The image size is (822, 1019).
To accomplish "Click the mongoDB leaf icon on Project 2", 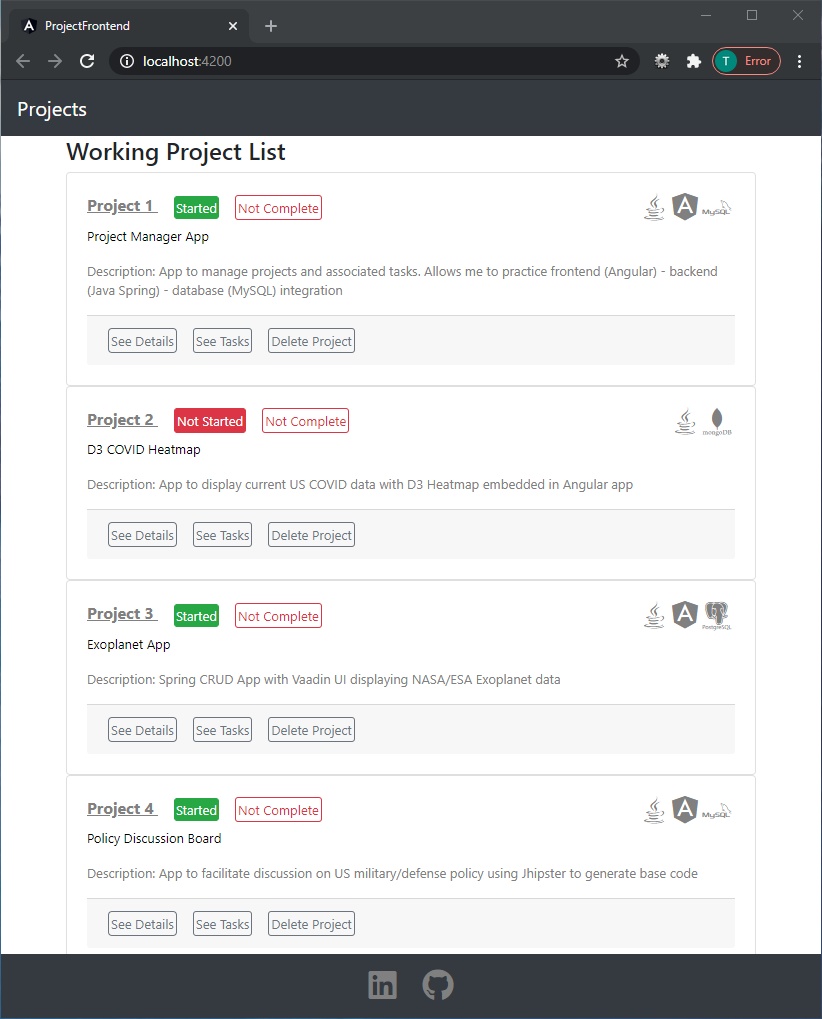I will point(716,420).
